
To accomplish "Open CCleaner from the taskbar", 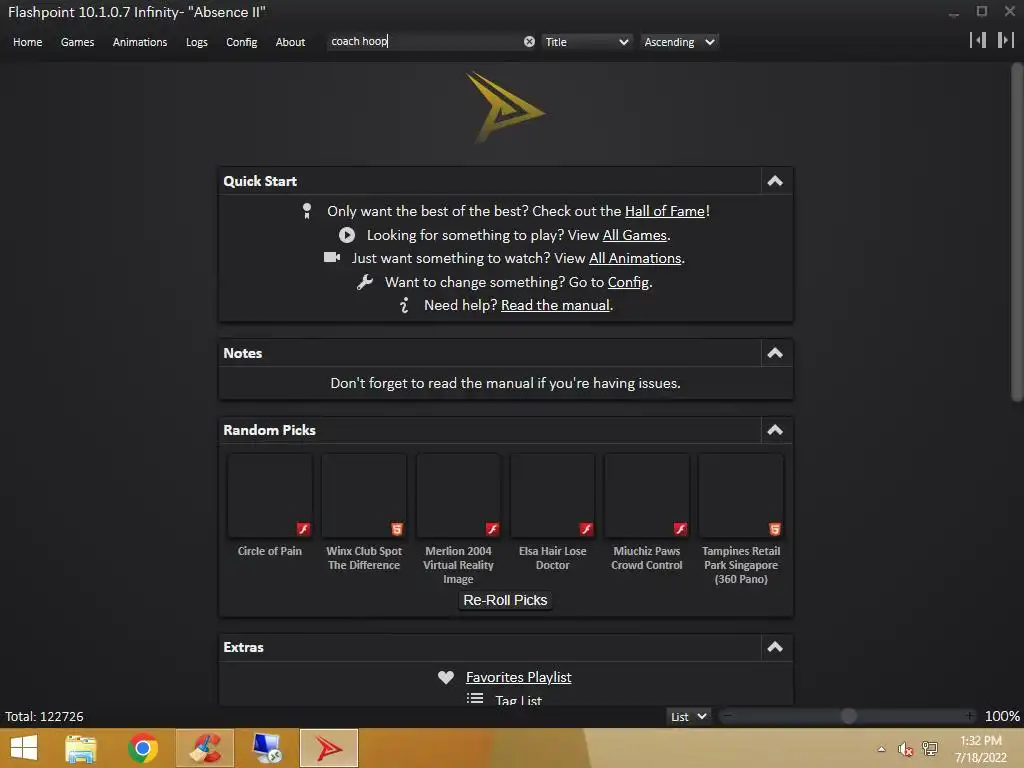I will pyautogui.click(x=205, y=748).
